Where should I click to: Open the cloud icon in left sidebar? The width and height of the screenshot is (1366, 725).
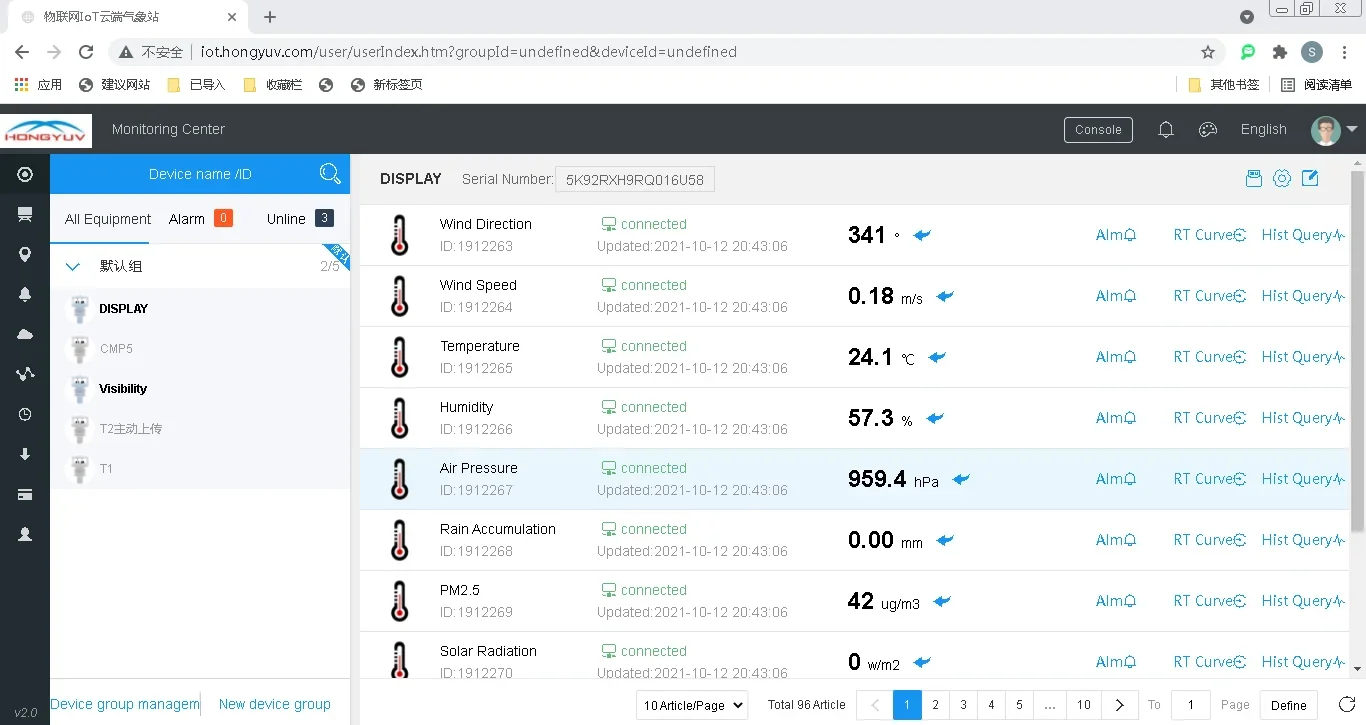pyautogui.click(x=25, y=334)
